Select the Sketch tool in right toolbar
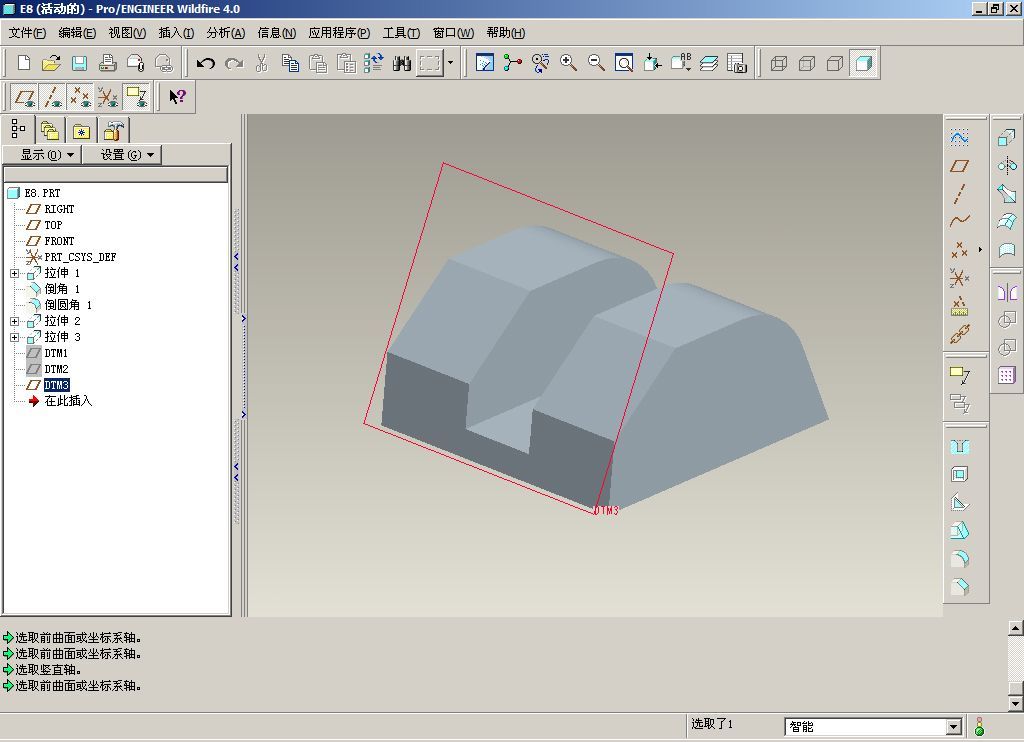This screenshot has height=742, width=1024. click(959, 137)
